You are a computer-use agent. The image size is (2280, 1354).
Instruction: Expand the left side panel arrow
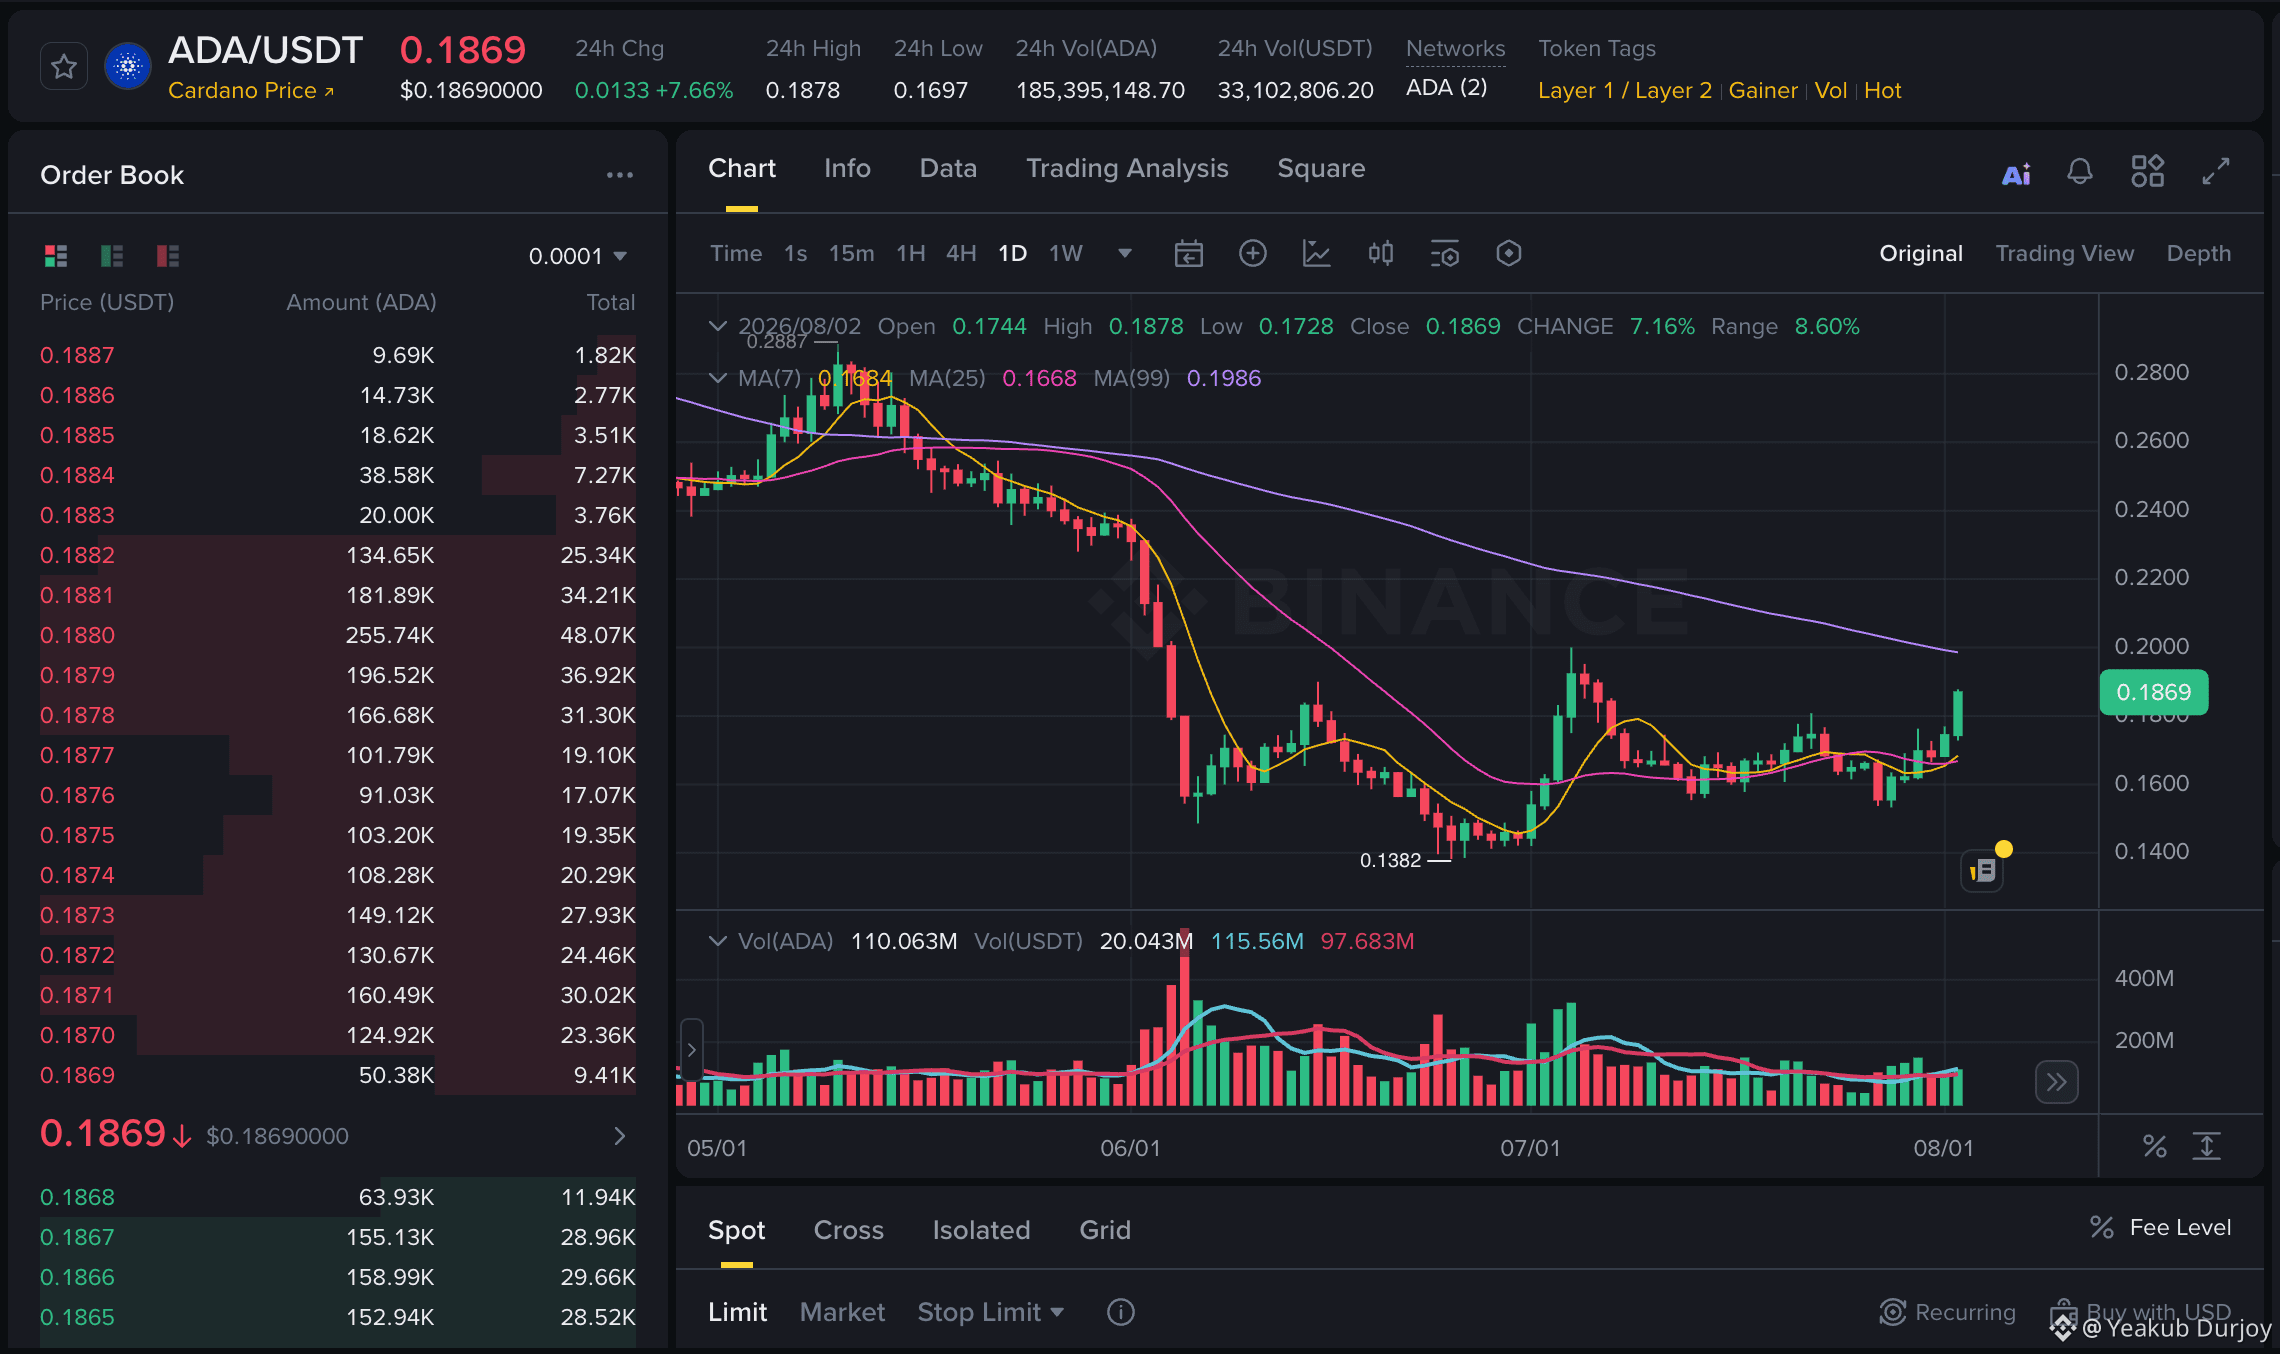(691, 1050)
